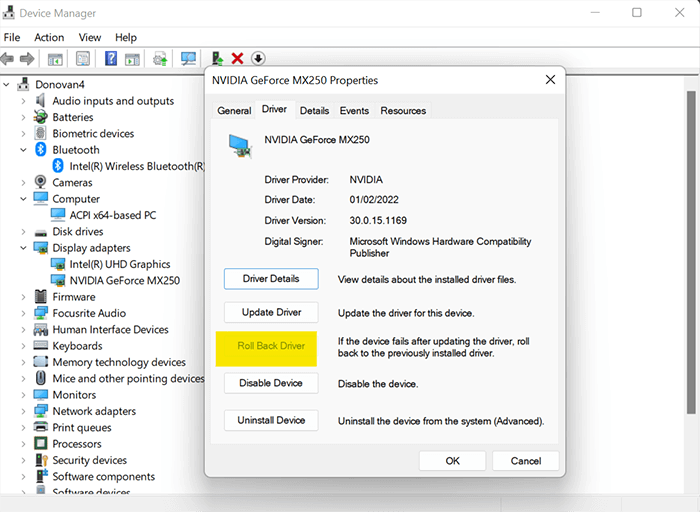Select ACPI x64-based PC tree item
Viewport: 700px width, 512px height.
click(113, 215)
